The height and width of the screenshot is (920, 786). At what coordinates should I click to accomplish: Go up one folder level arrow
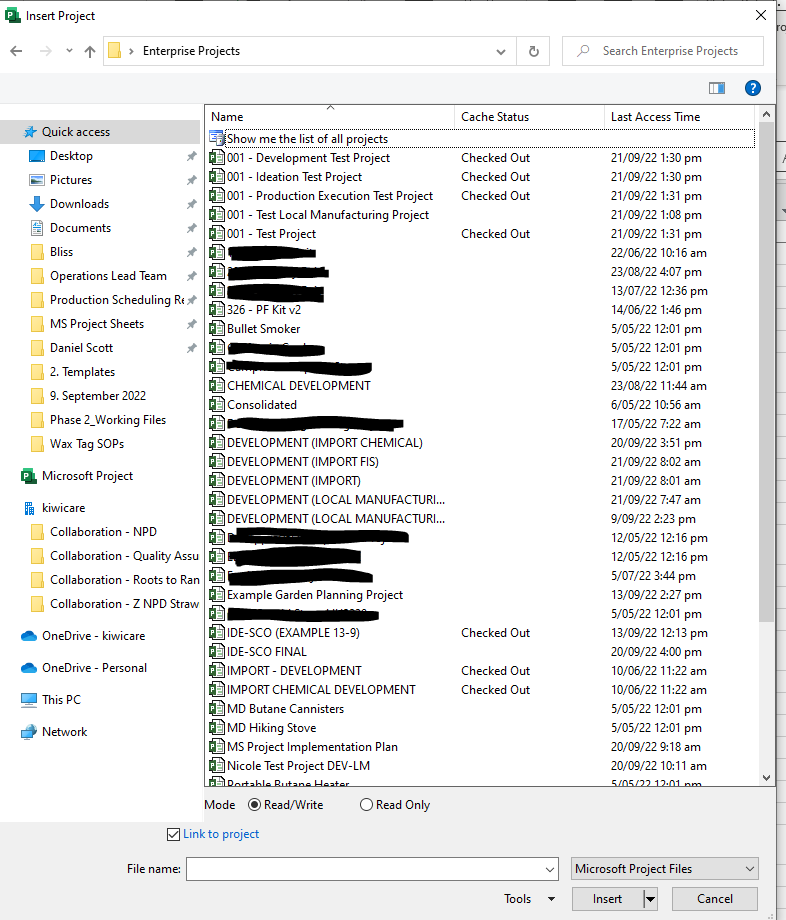(90, 52)
